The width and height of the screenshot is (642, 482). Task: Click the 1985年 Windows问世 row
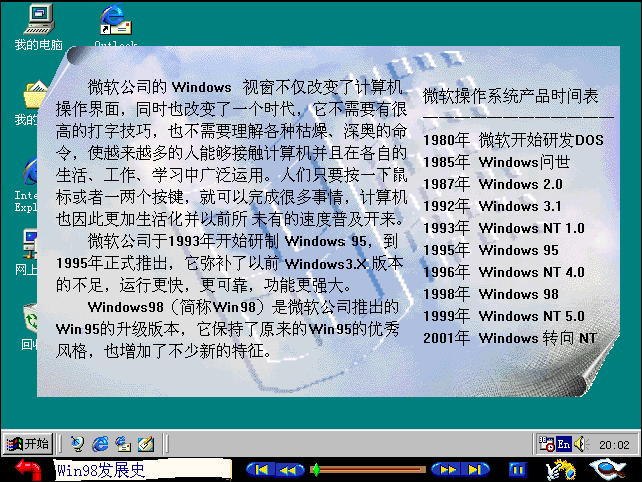coord(496,162)
